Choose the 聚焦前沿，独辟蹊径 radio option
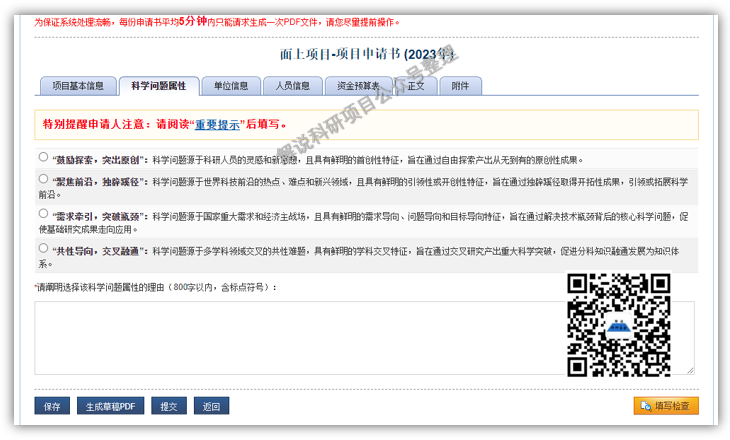730x440 pixels. [x=43, y=179]
